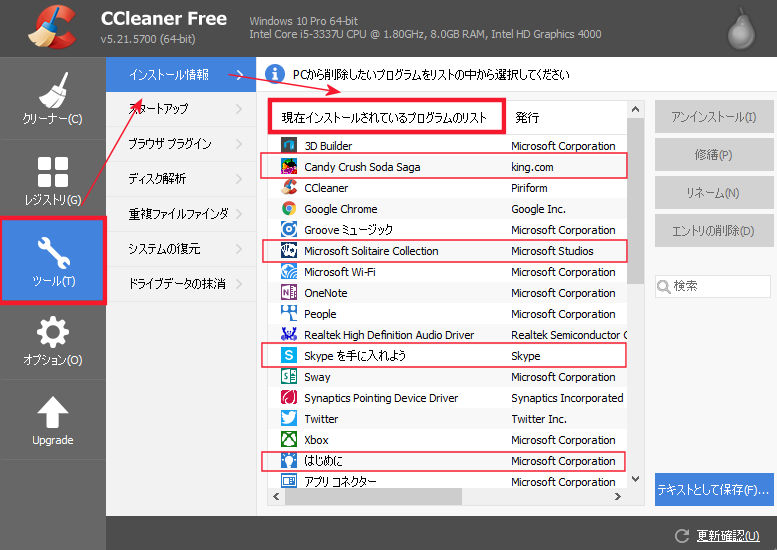Viewport: 777px width, 550px height.
Task: Select the Synaptics Pointing Device icon
Action: (x=289, y=397)
